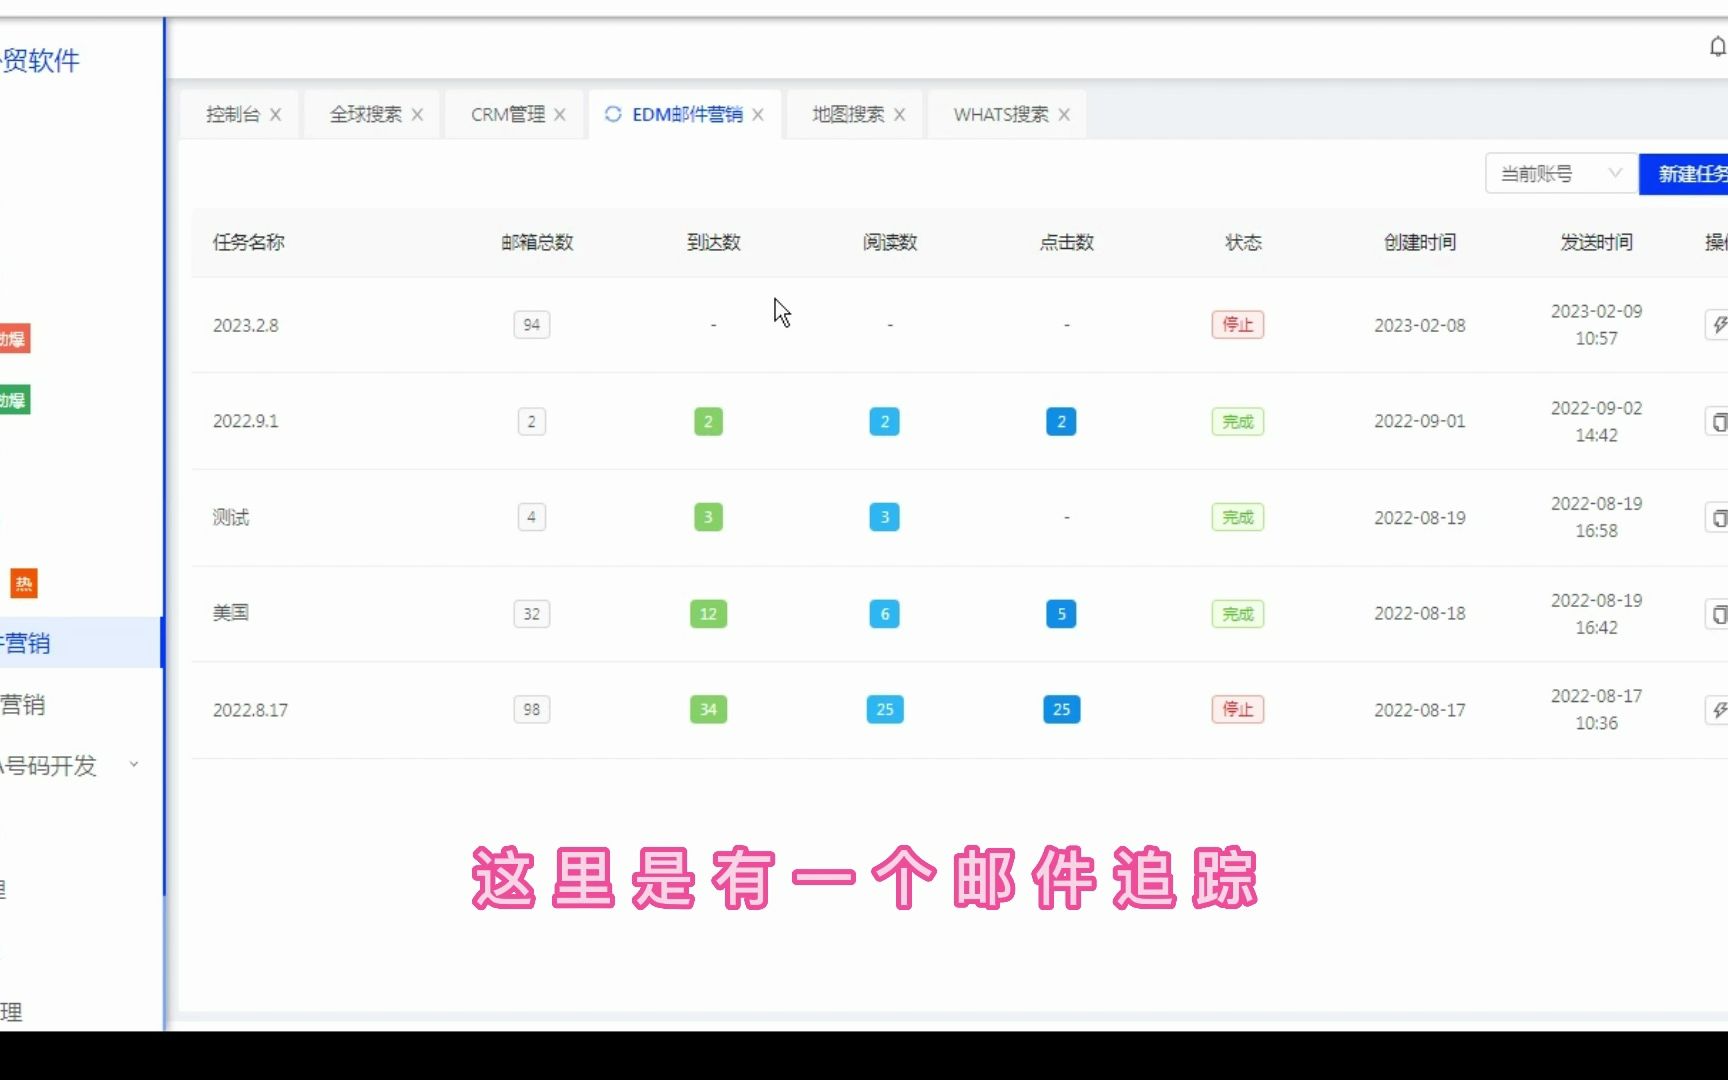Click task name 2022.9.1

(246, 422)
